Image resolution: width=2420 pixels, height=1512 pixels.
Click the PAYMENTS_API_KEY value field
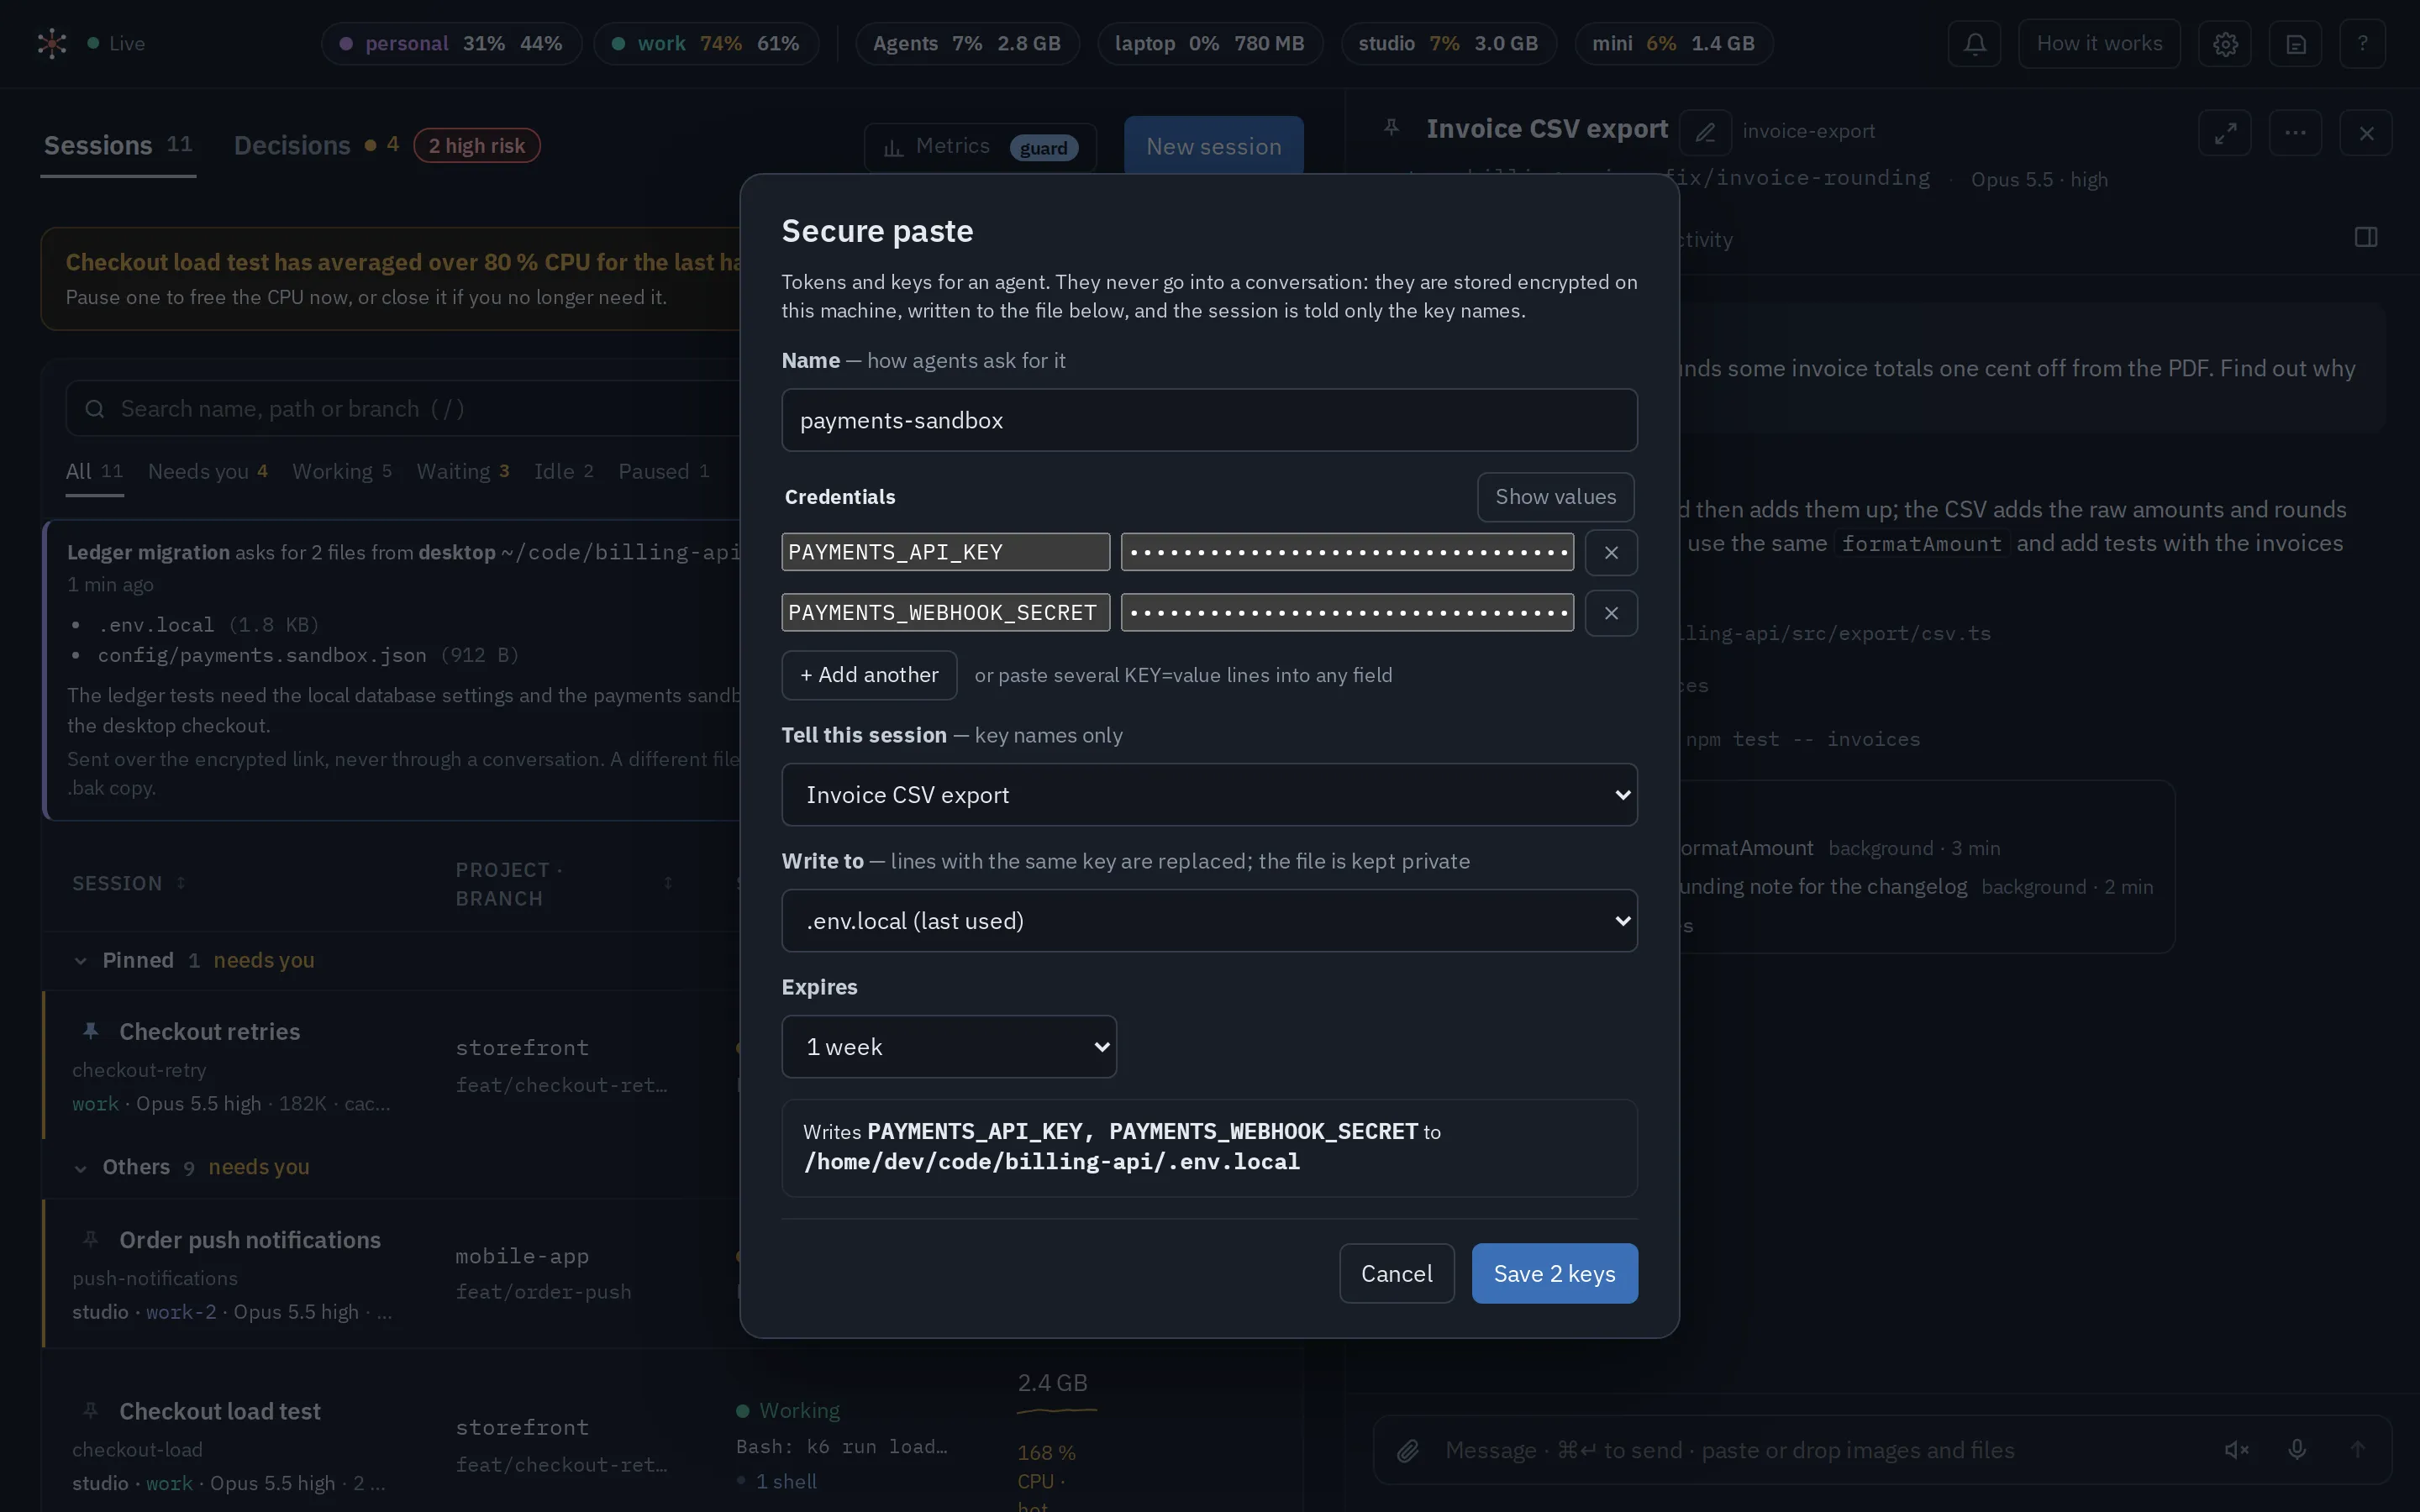pyautogui.click(x=1346, y=552)
